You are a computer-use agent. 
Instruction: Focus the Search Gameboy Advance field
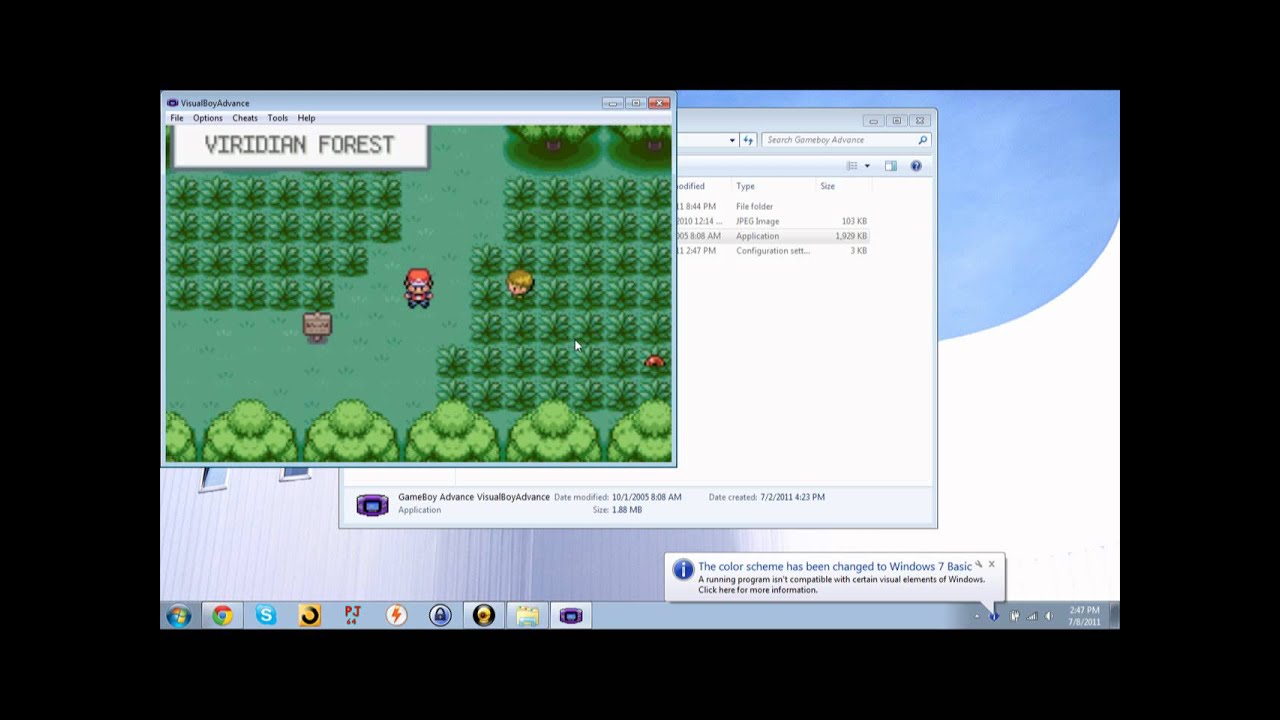coord(846,140)
